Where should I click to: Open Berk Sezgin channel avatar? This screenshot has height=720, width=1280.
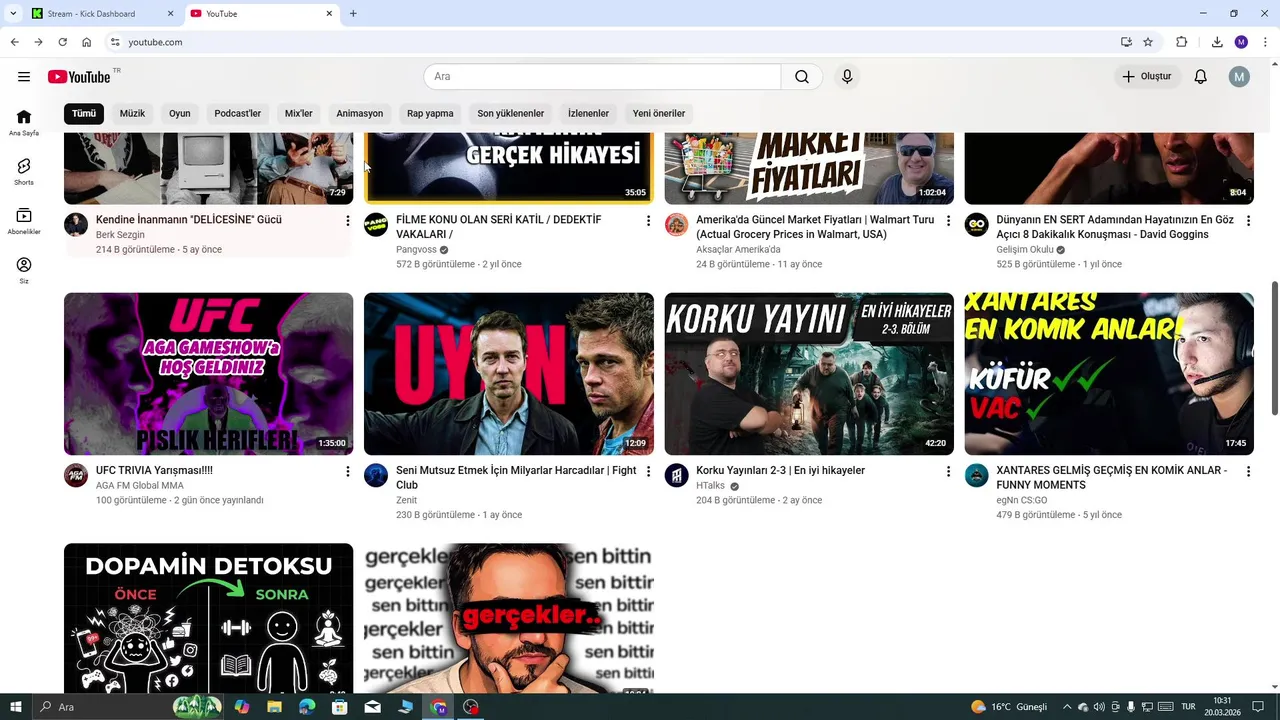click(76, 225)
